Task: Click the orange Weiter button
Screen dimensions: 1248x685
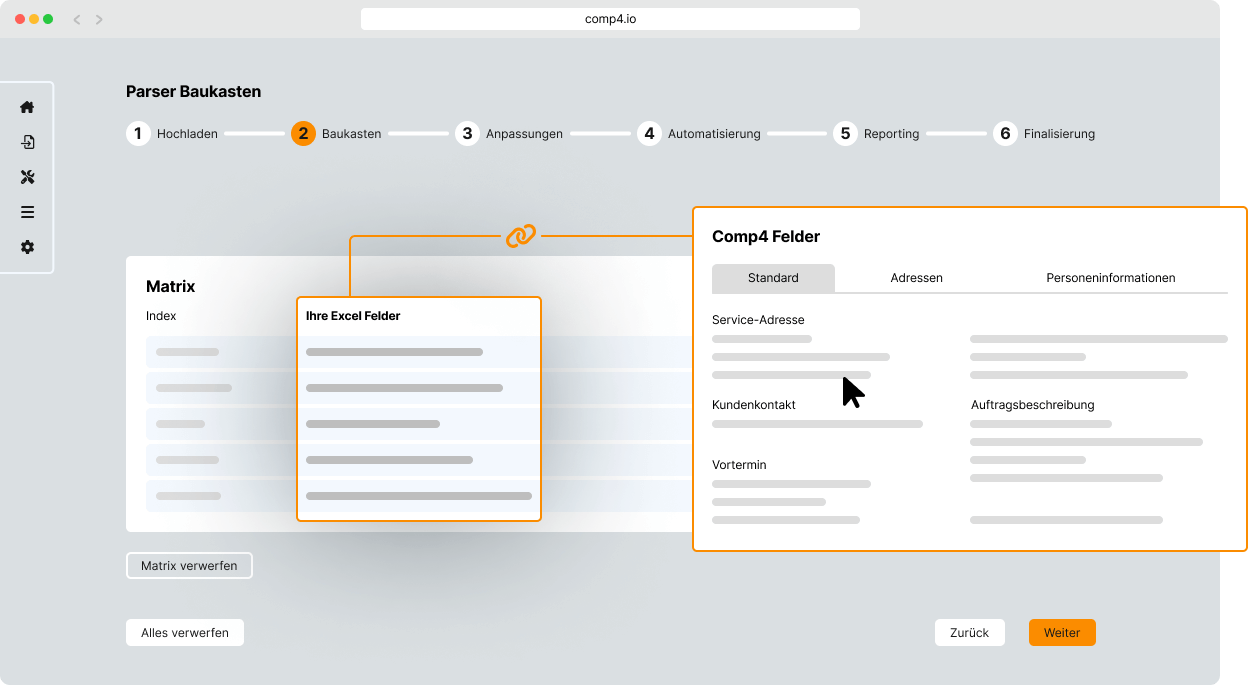Action: click(1062, 633)
